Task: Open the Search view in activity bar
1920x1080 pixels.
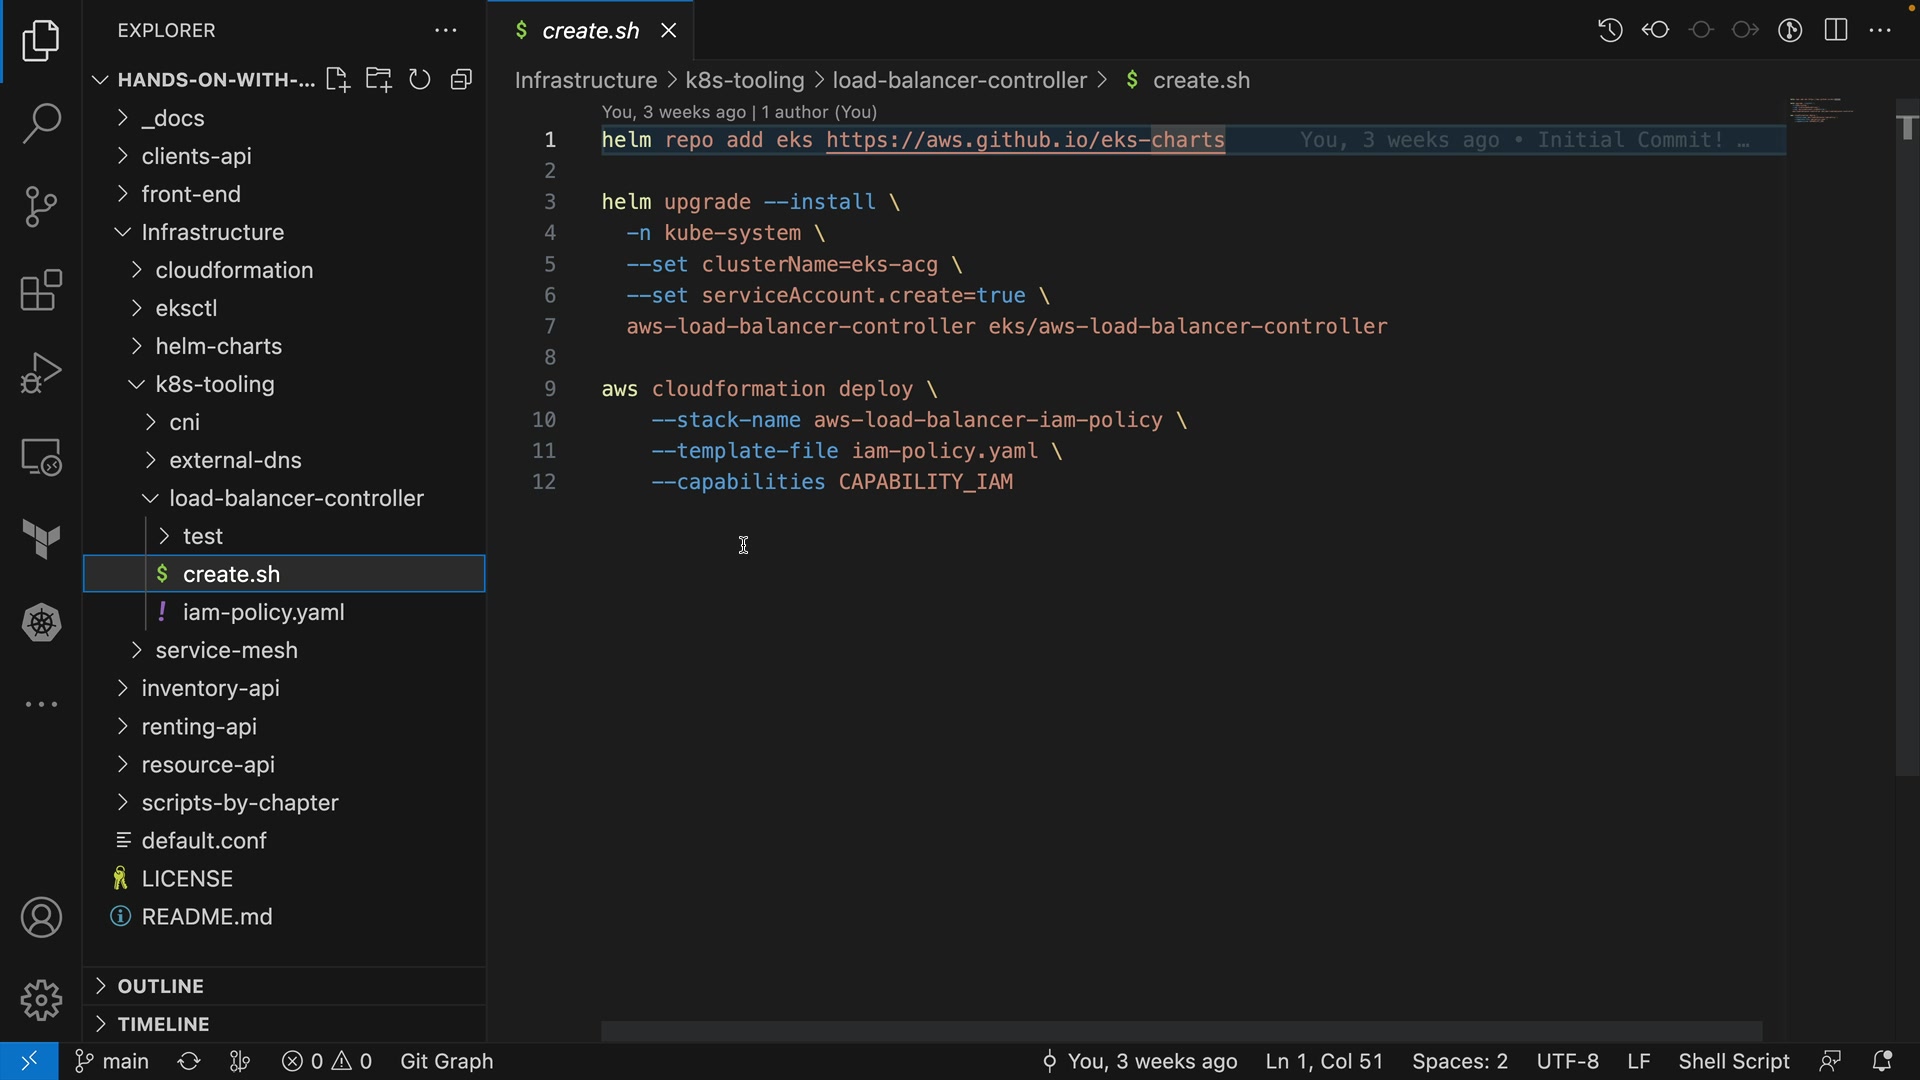Action: click(41, 124)
